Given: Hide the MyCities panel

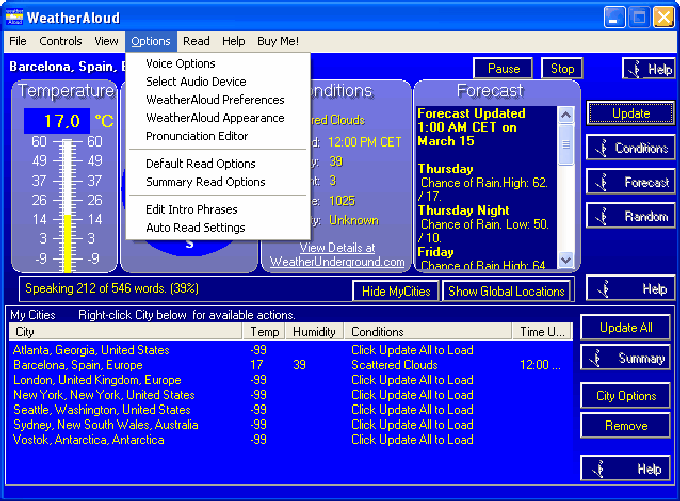Looking at the screenshot, I should point(396,291).
